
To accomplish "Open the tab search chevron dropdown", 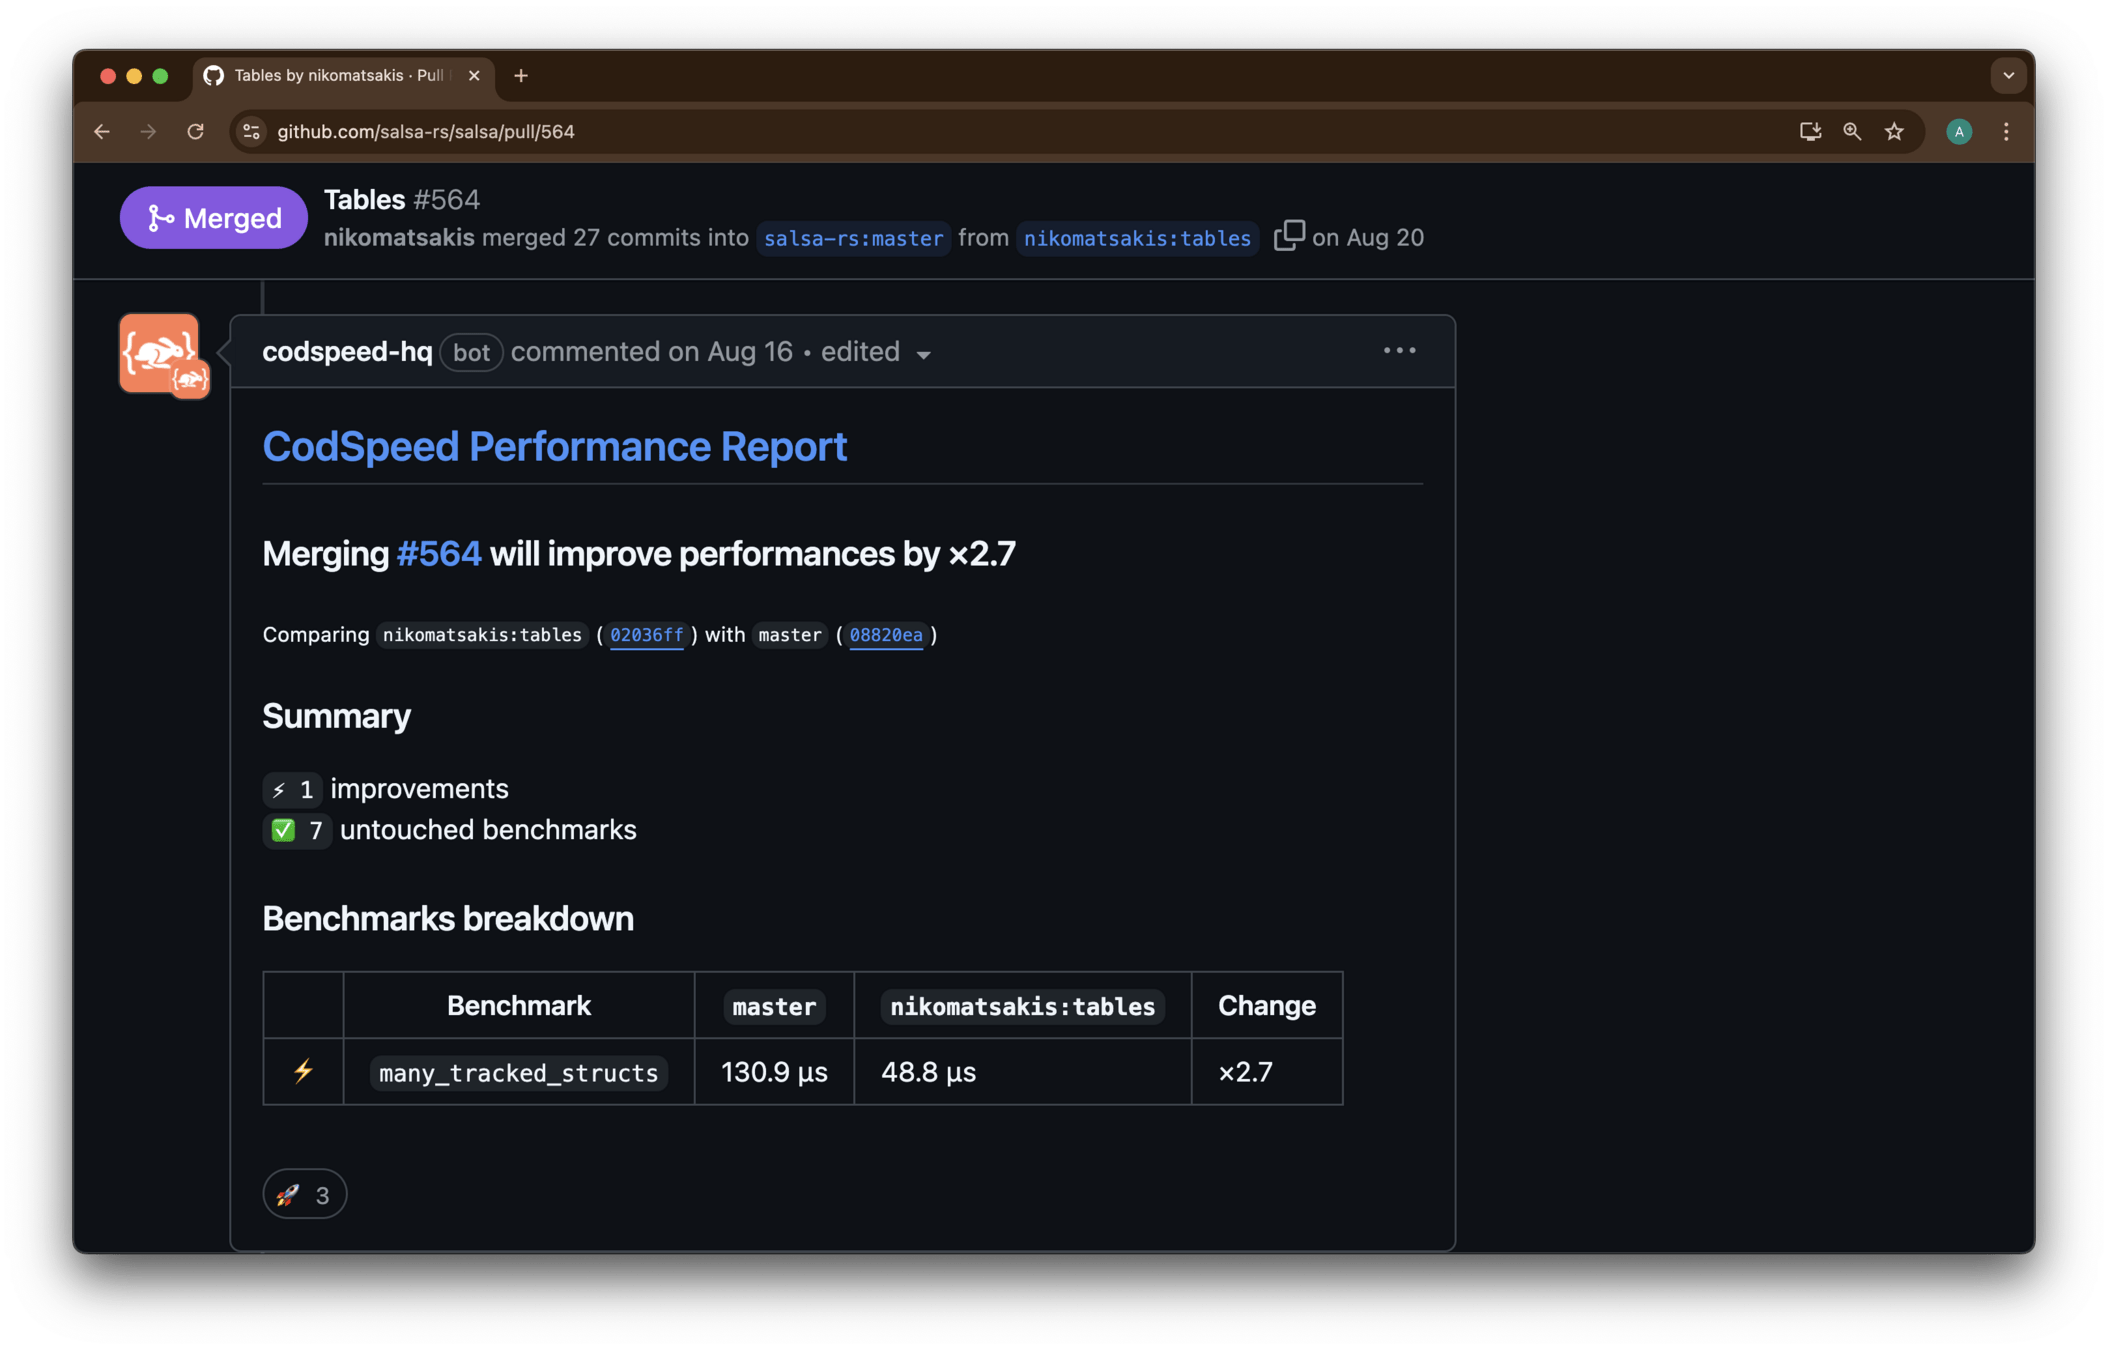I will (2008, 76).
